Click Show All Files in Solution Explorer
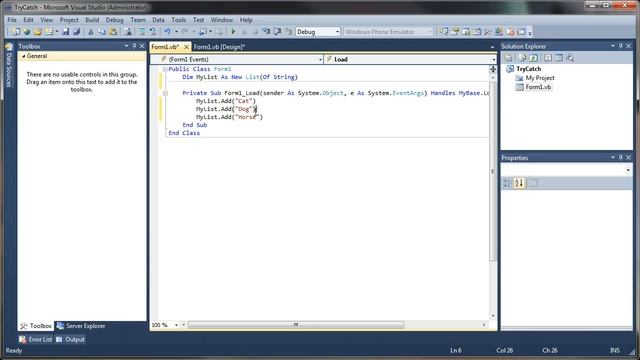The width and height of the screenshot is (640, 360). [522, 58]
